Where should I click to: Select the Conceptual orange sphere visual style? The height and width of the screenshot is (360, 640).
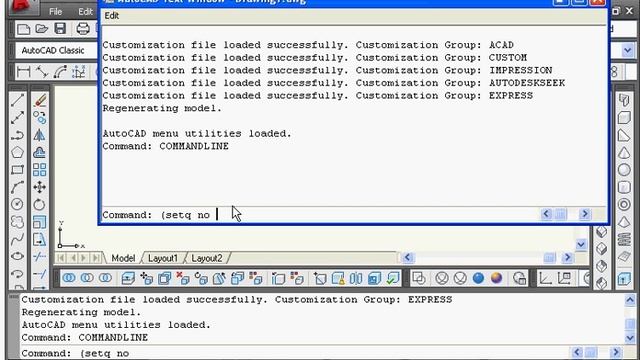[x=497, y=278]
